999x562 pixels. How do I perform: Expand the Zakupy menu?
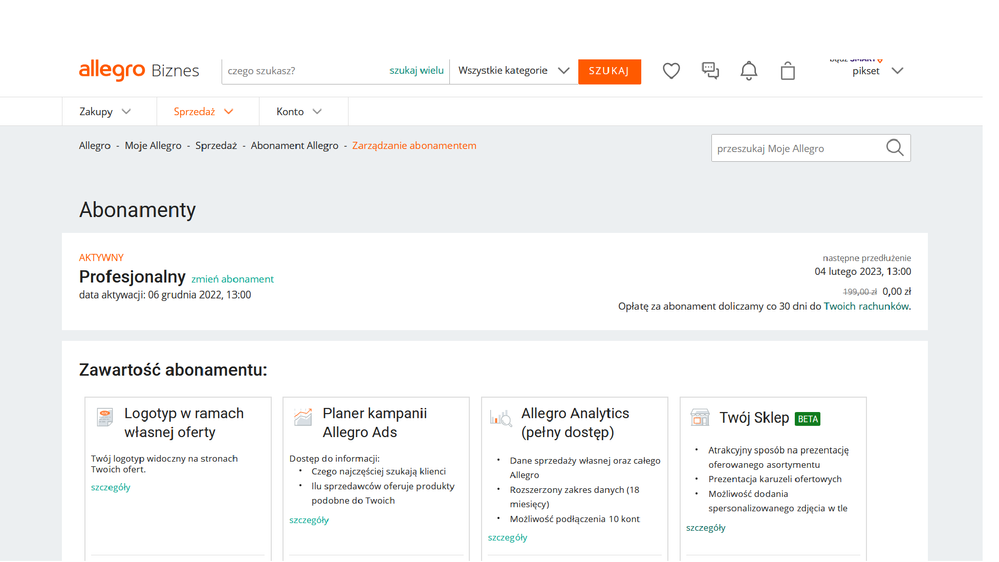point(105,112)
